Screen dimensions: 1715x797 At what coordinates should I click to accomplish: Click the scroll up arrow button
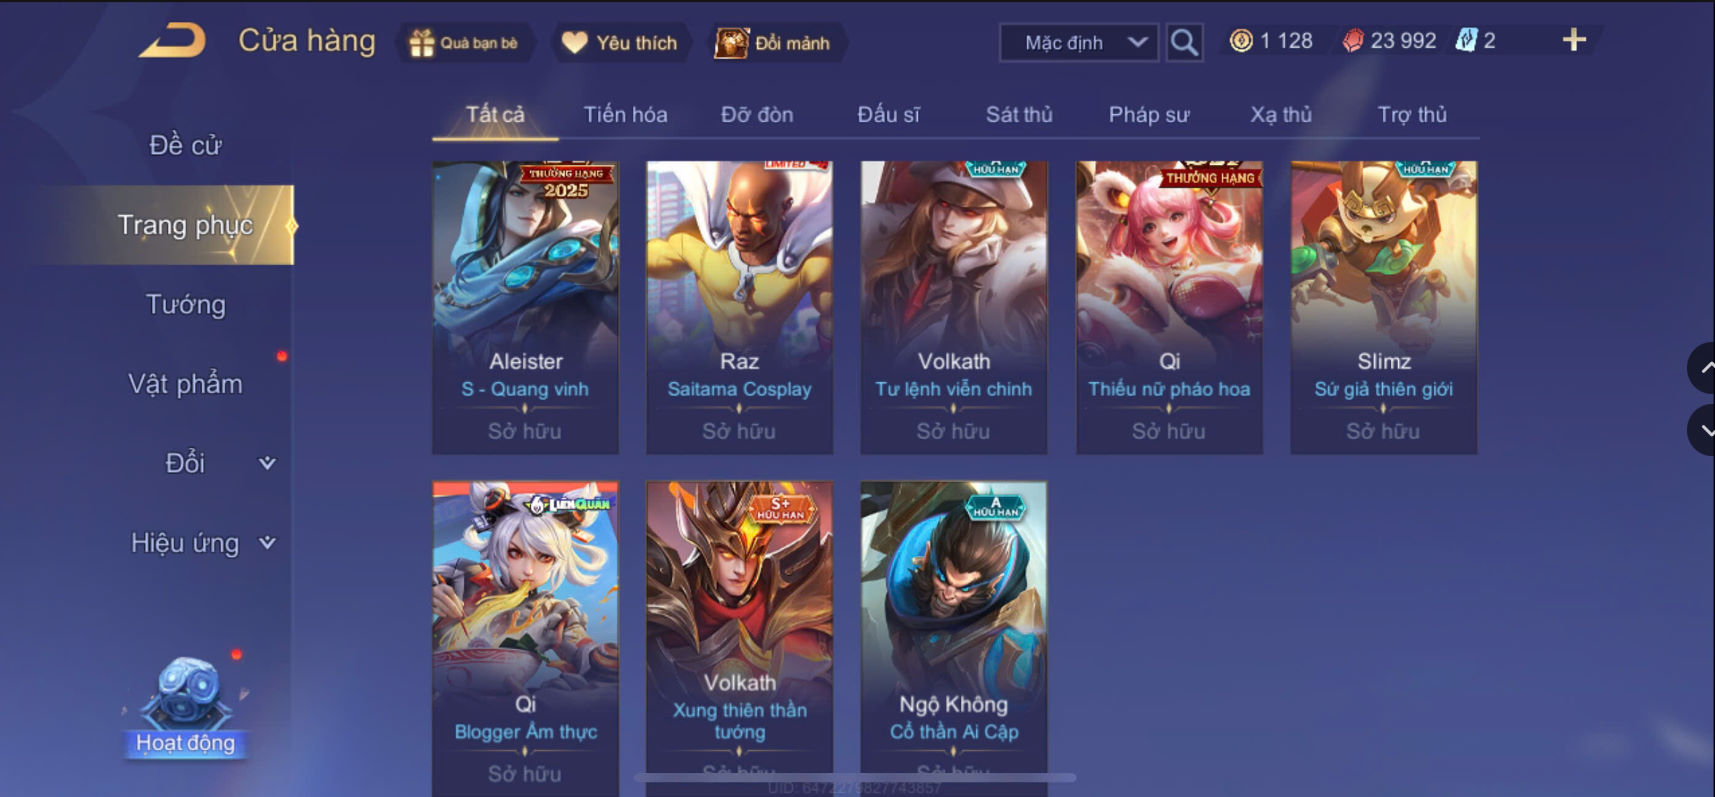(x=1703, y=368)
